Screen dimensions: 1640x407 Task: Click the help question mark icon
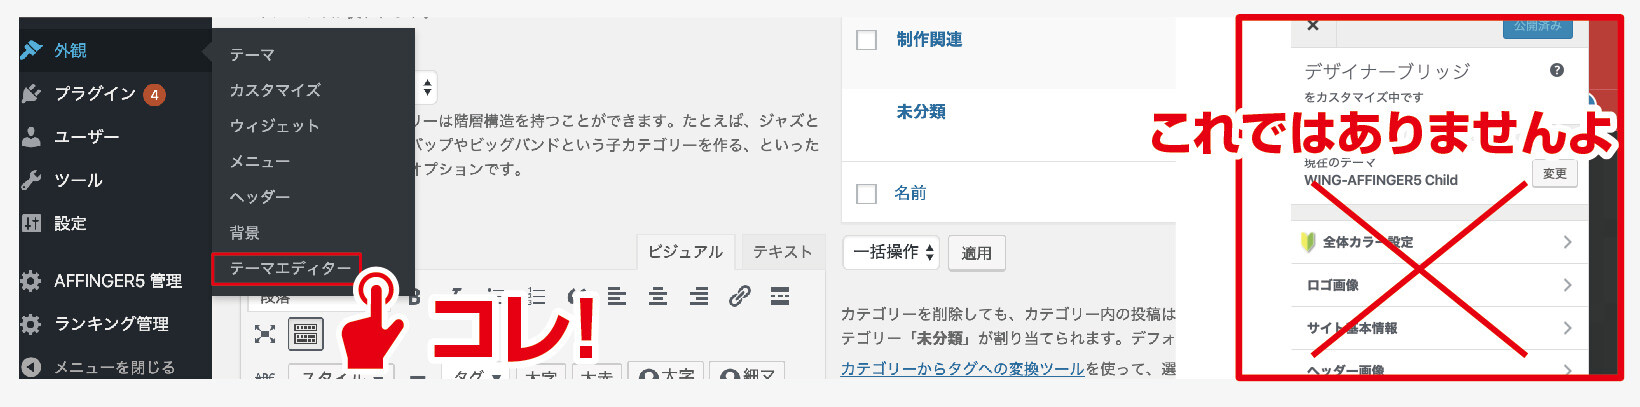1556,70
